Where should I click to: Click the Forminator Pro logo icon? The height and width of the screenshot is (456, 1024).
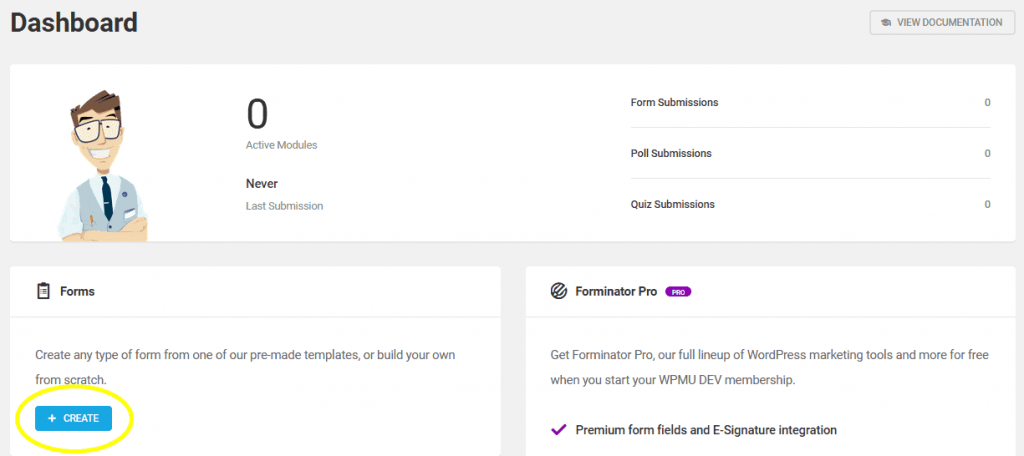point(559,291)
